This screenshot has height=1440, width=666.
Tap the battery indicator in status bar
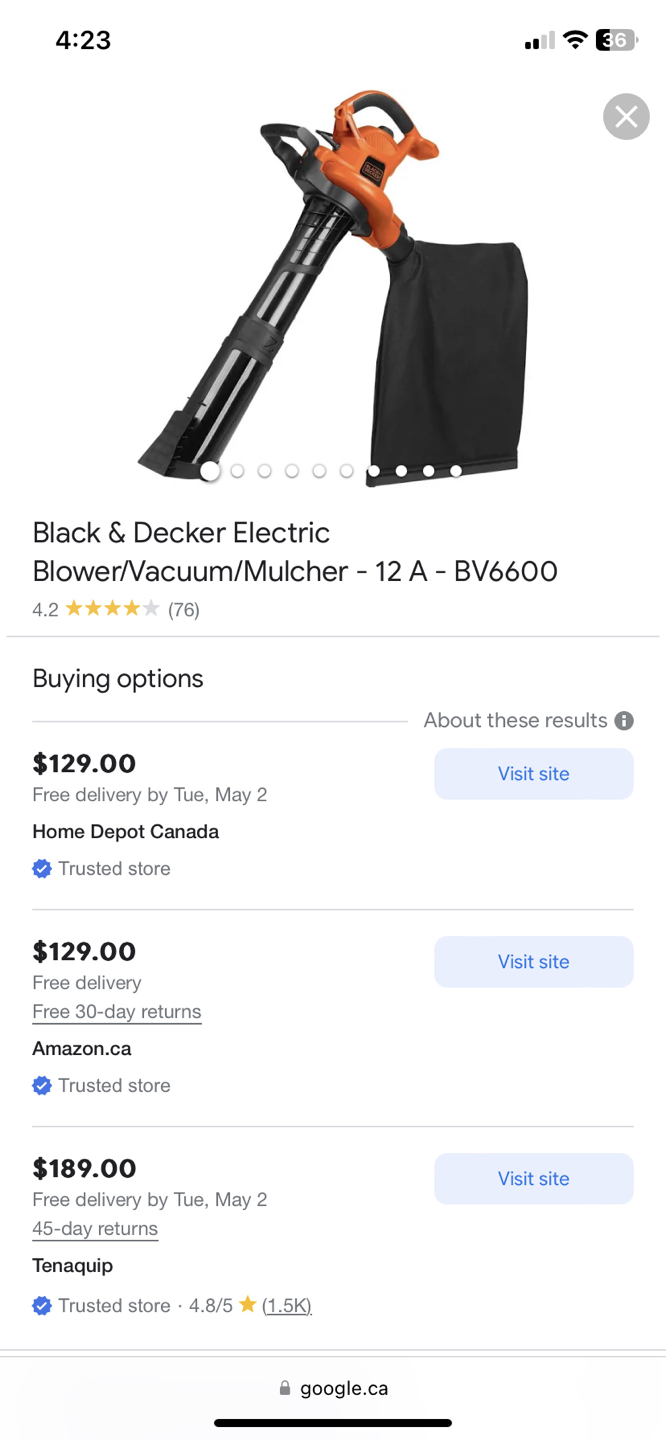coord(616,40)
